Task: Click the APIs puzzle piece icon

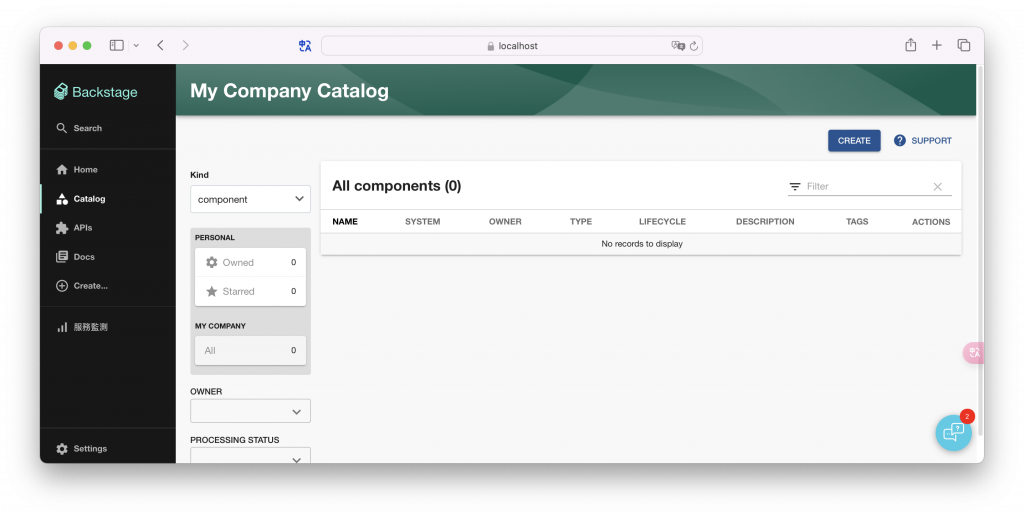Action: (62, 228)
